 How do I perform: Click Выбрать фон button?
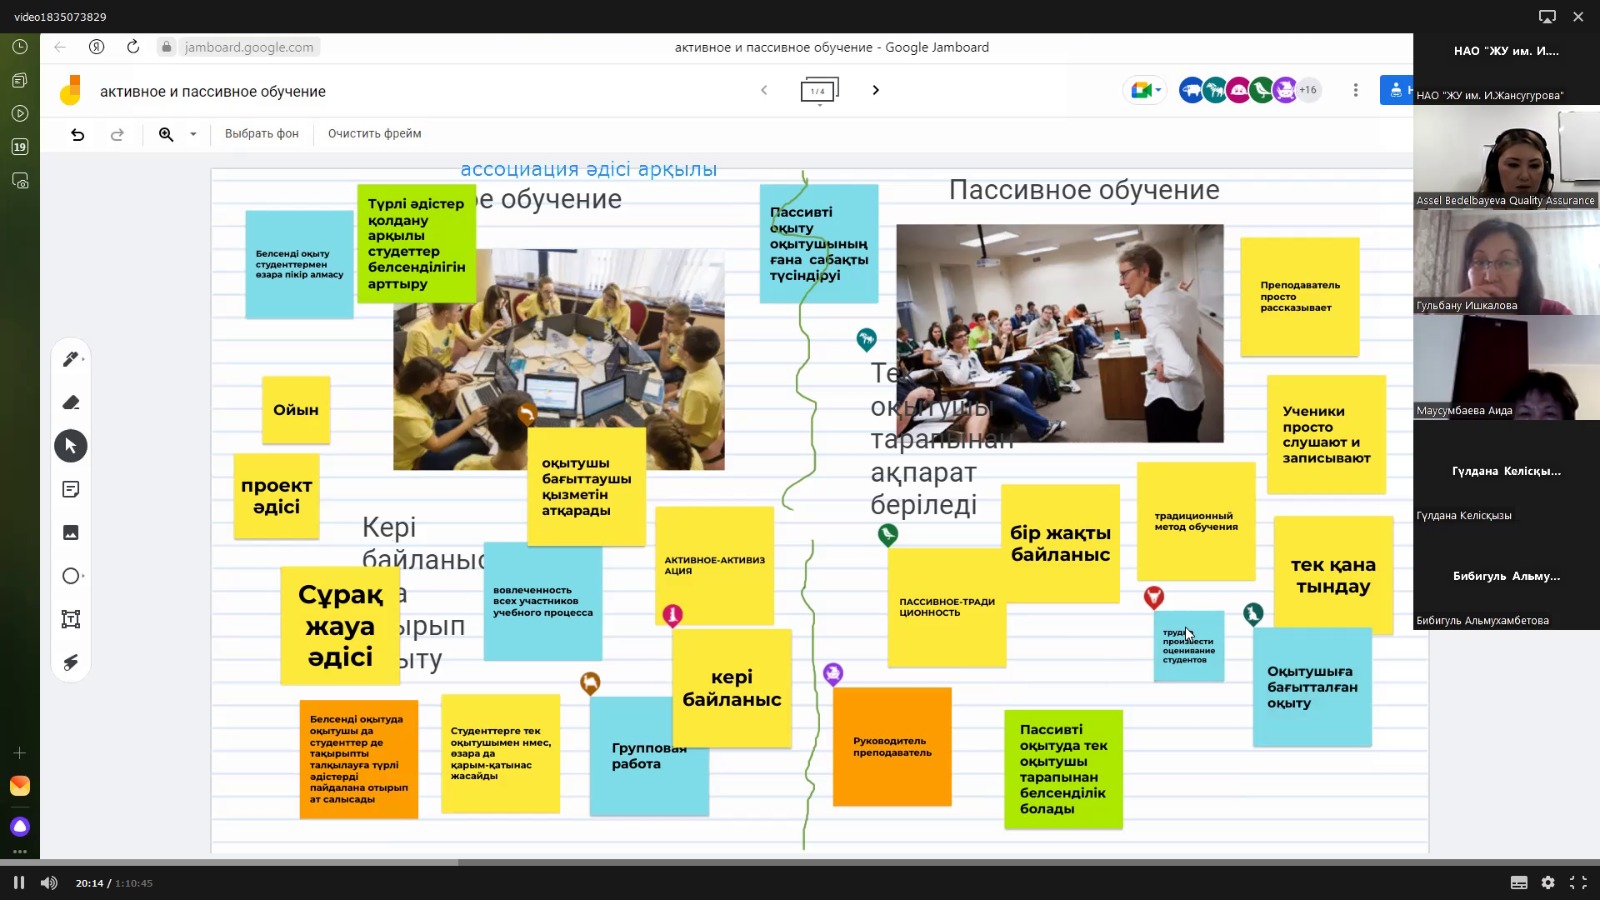[x=261, y=134]
